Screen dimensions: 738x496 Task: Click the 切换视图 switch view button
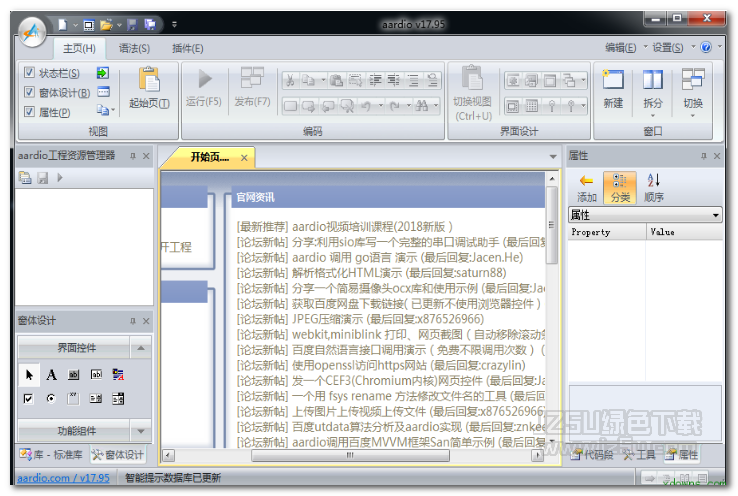(x=473, y=94)
